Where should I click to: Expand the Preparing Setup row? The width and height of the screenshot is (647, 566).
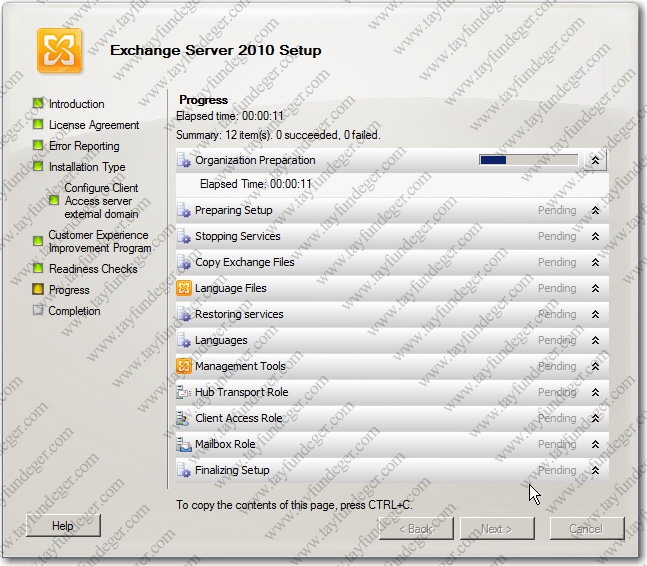point(595,210)
